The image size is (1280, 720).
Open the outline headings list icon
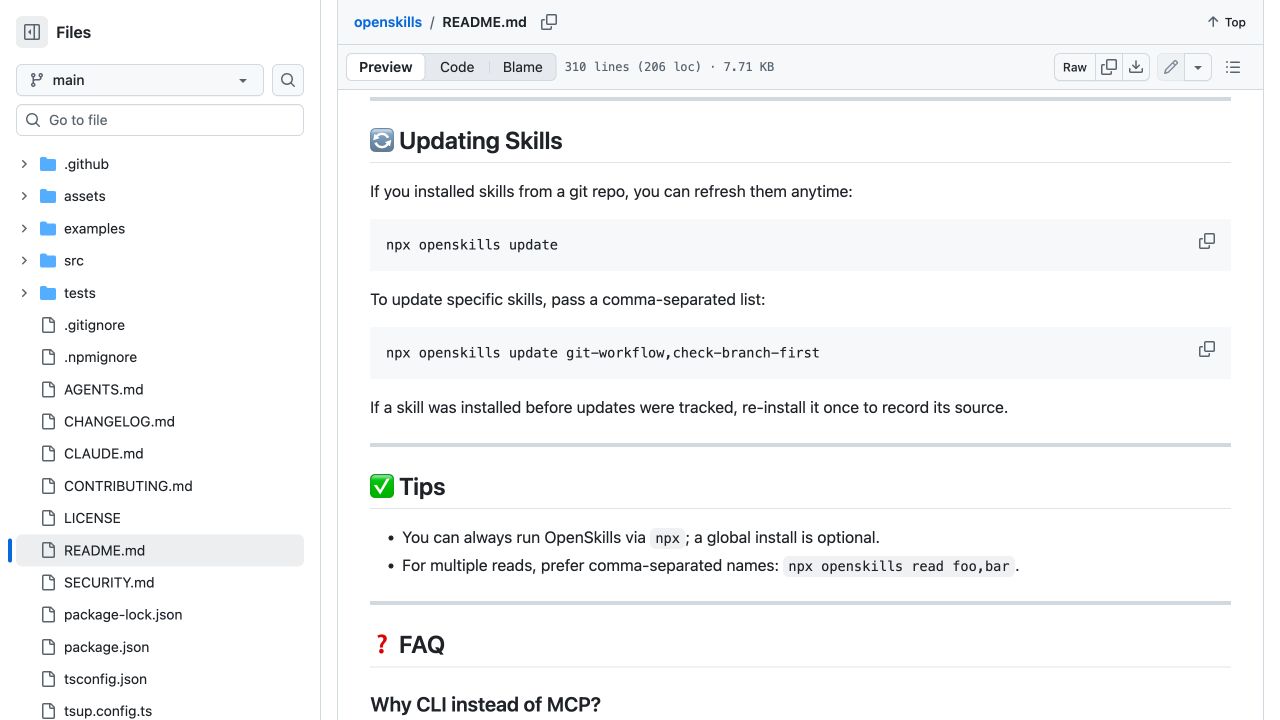1233,67
